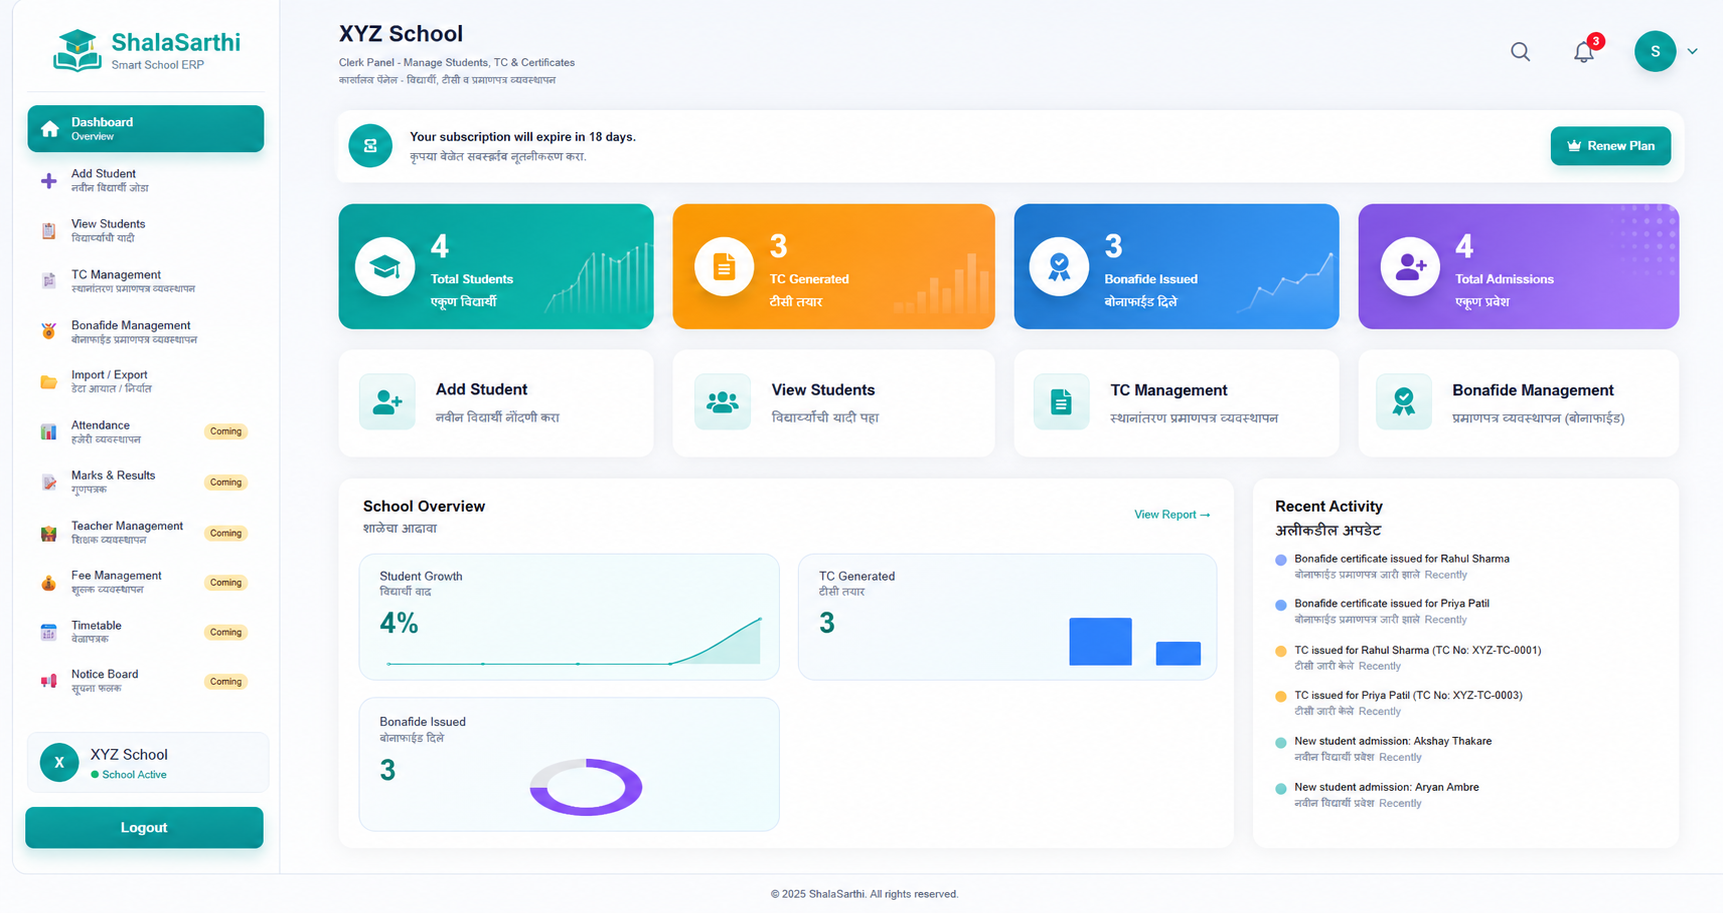Image resolution: width=1723 pixels, height=913 pixels.
Task: Click the calendar icon beside Timetable
Action: point(48,632)
